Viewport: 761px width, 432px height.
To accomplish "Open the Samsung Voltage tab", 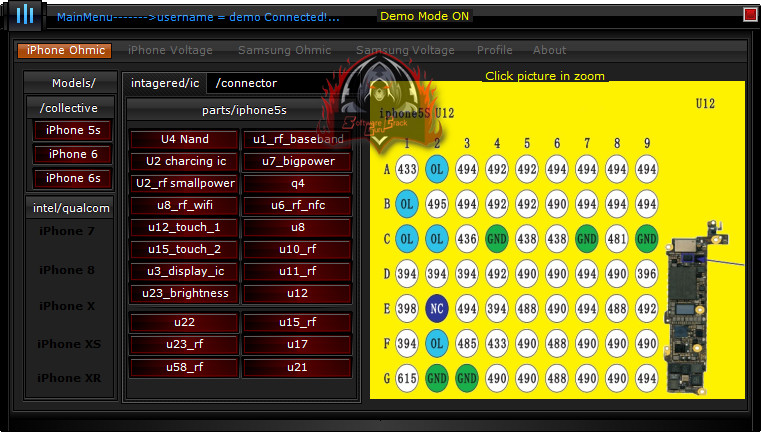I will 405,50.
